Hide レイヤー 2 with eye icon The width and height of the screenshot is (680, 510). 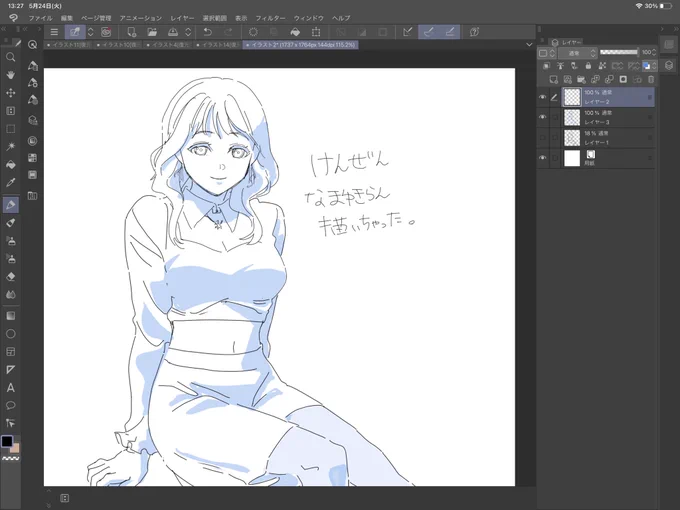pos(543,97)
